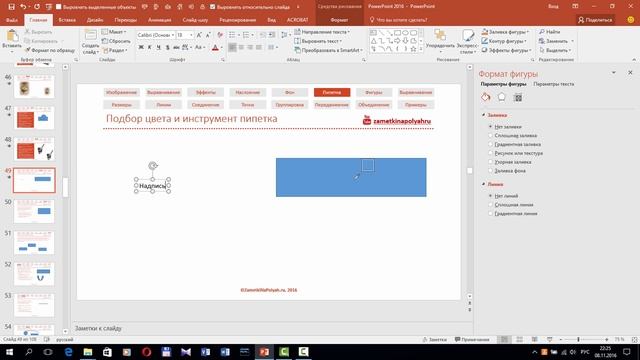
Task: Switch to the Дизайн ribbon tab
Action: tap(95, 20)
